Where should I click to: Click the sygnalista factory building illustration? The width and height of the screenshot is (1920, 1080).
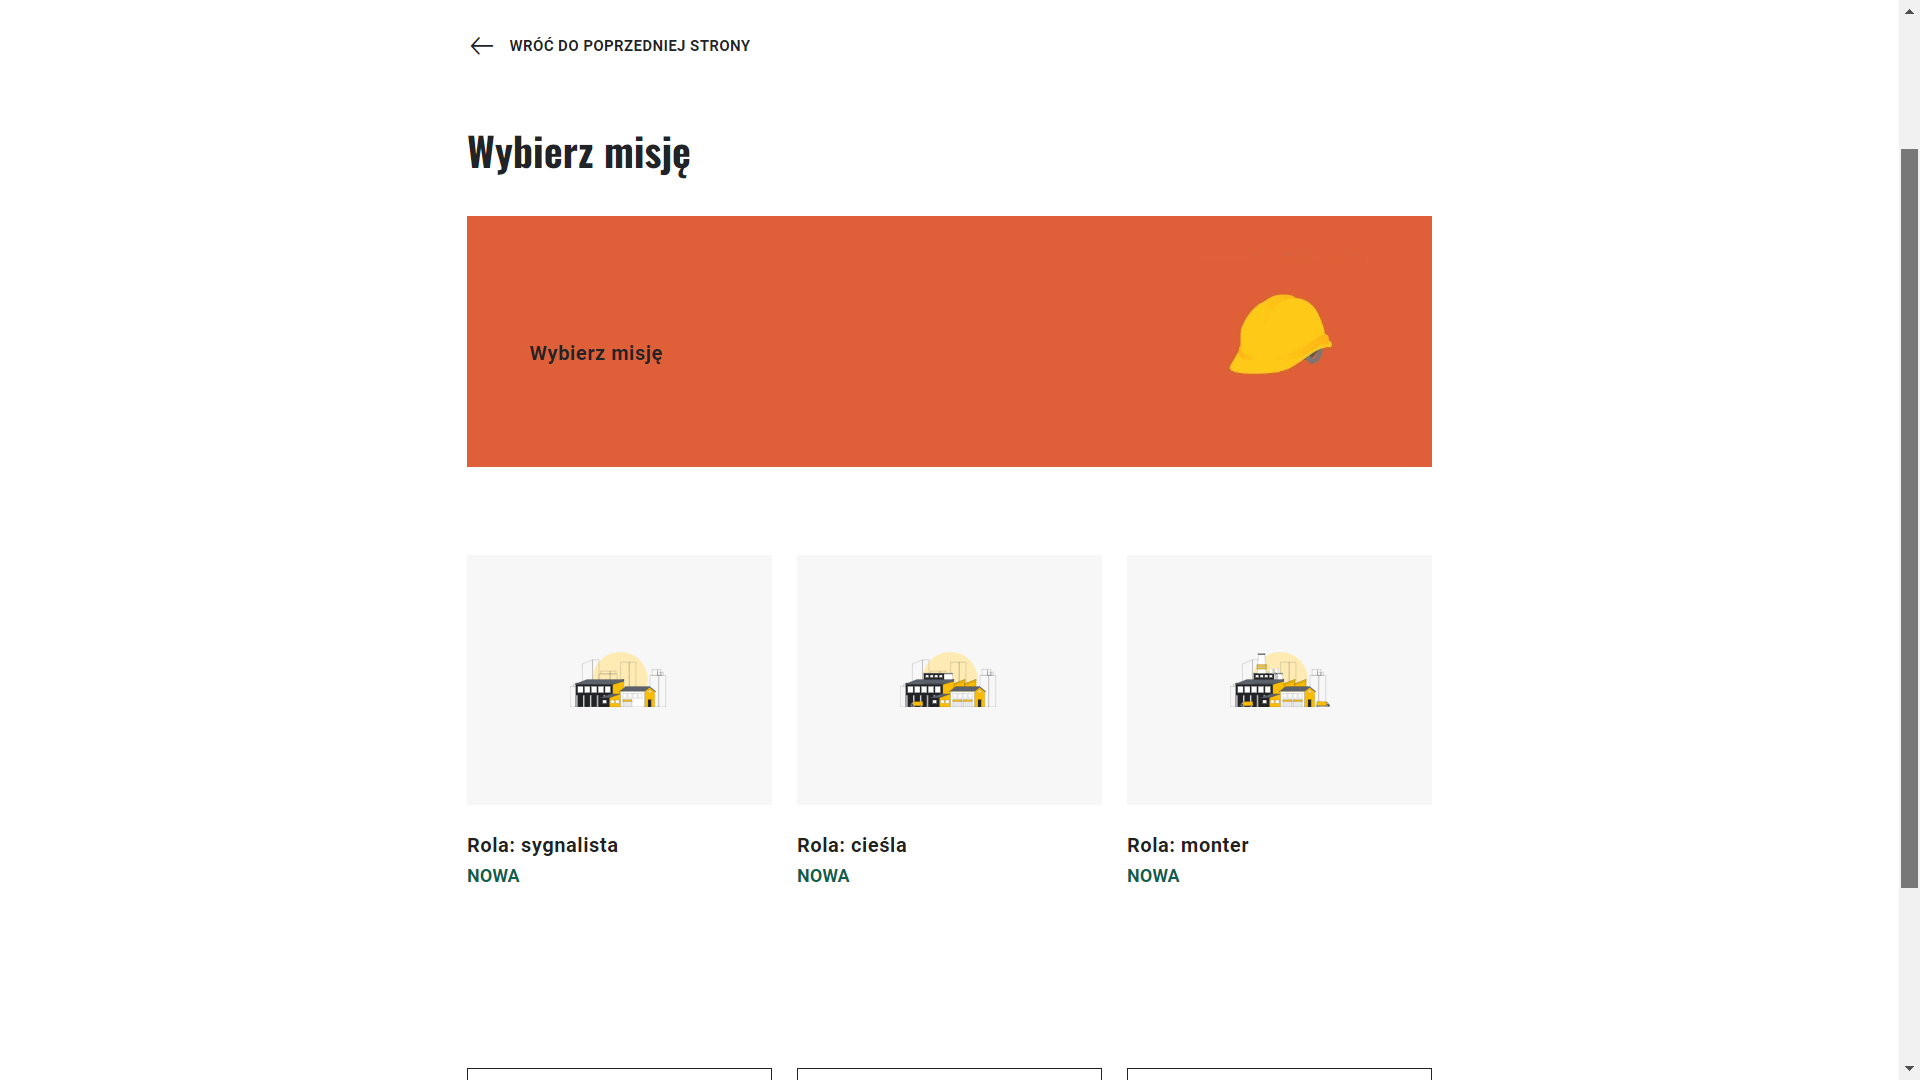click(x=619, y=680)
